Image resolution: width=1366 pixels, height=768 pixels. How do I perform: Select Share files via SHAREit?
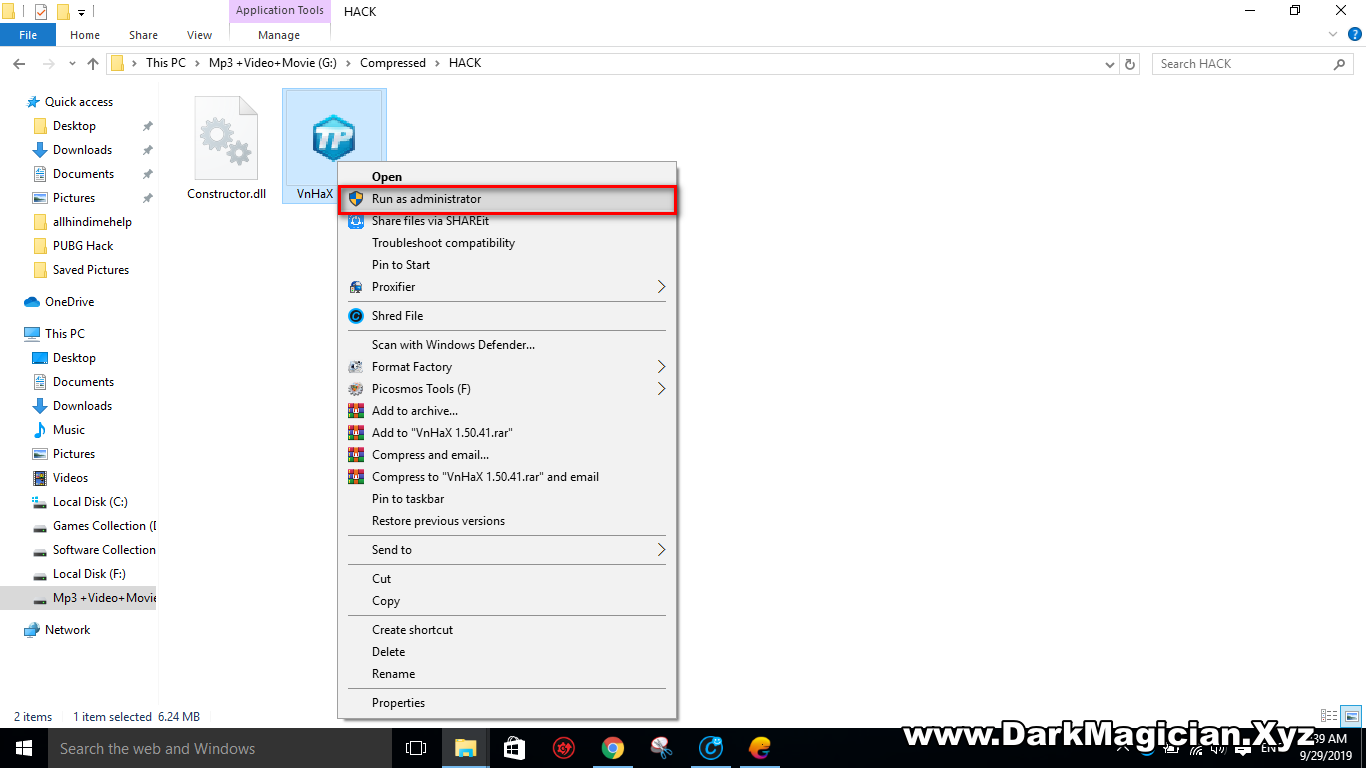coord(507,221)
